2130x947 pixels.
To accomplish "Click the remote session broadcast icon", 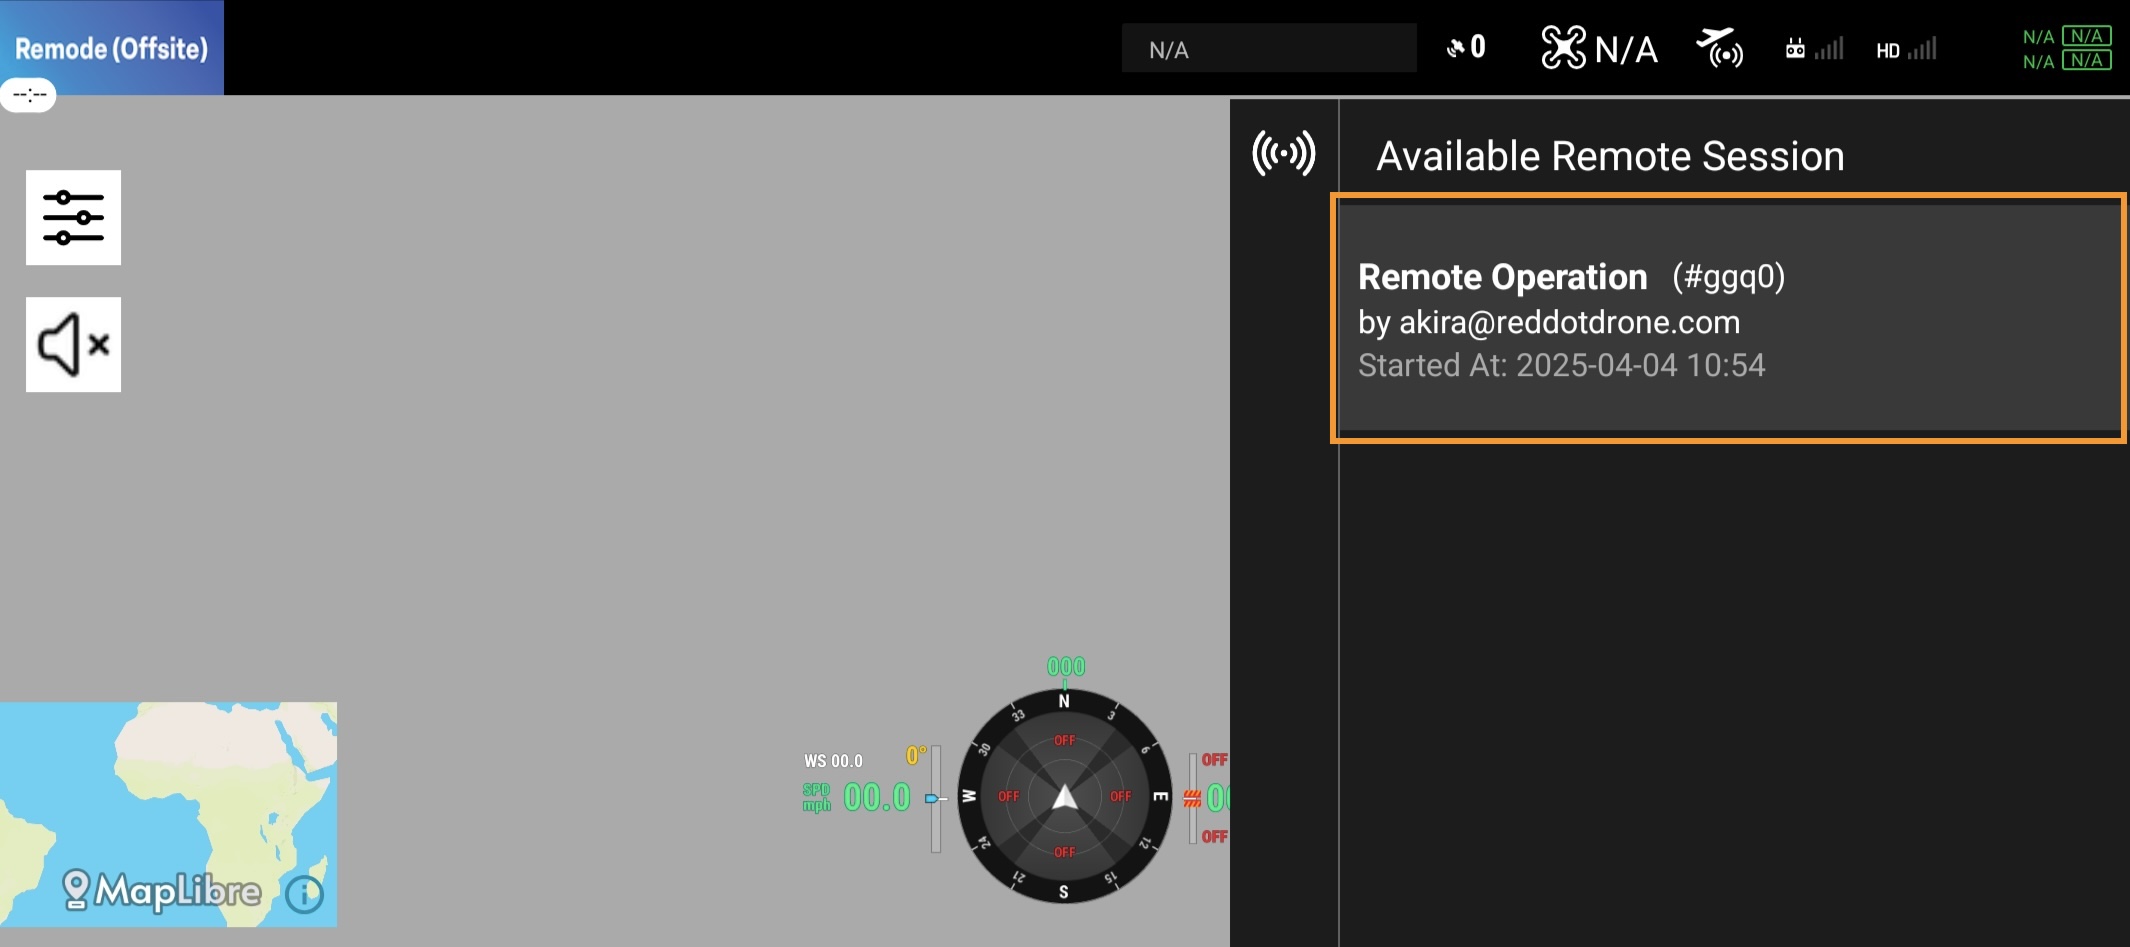I will click(1283, 154).
